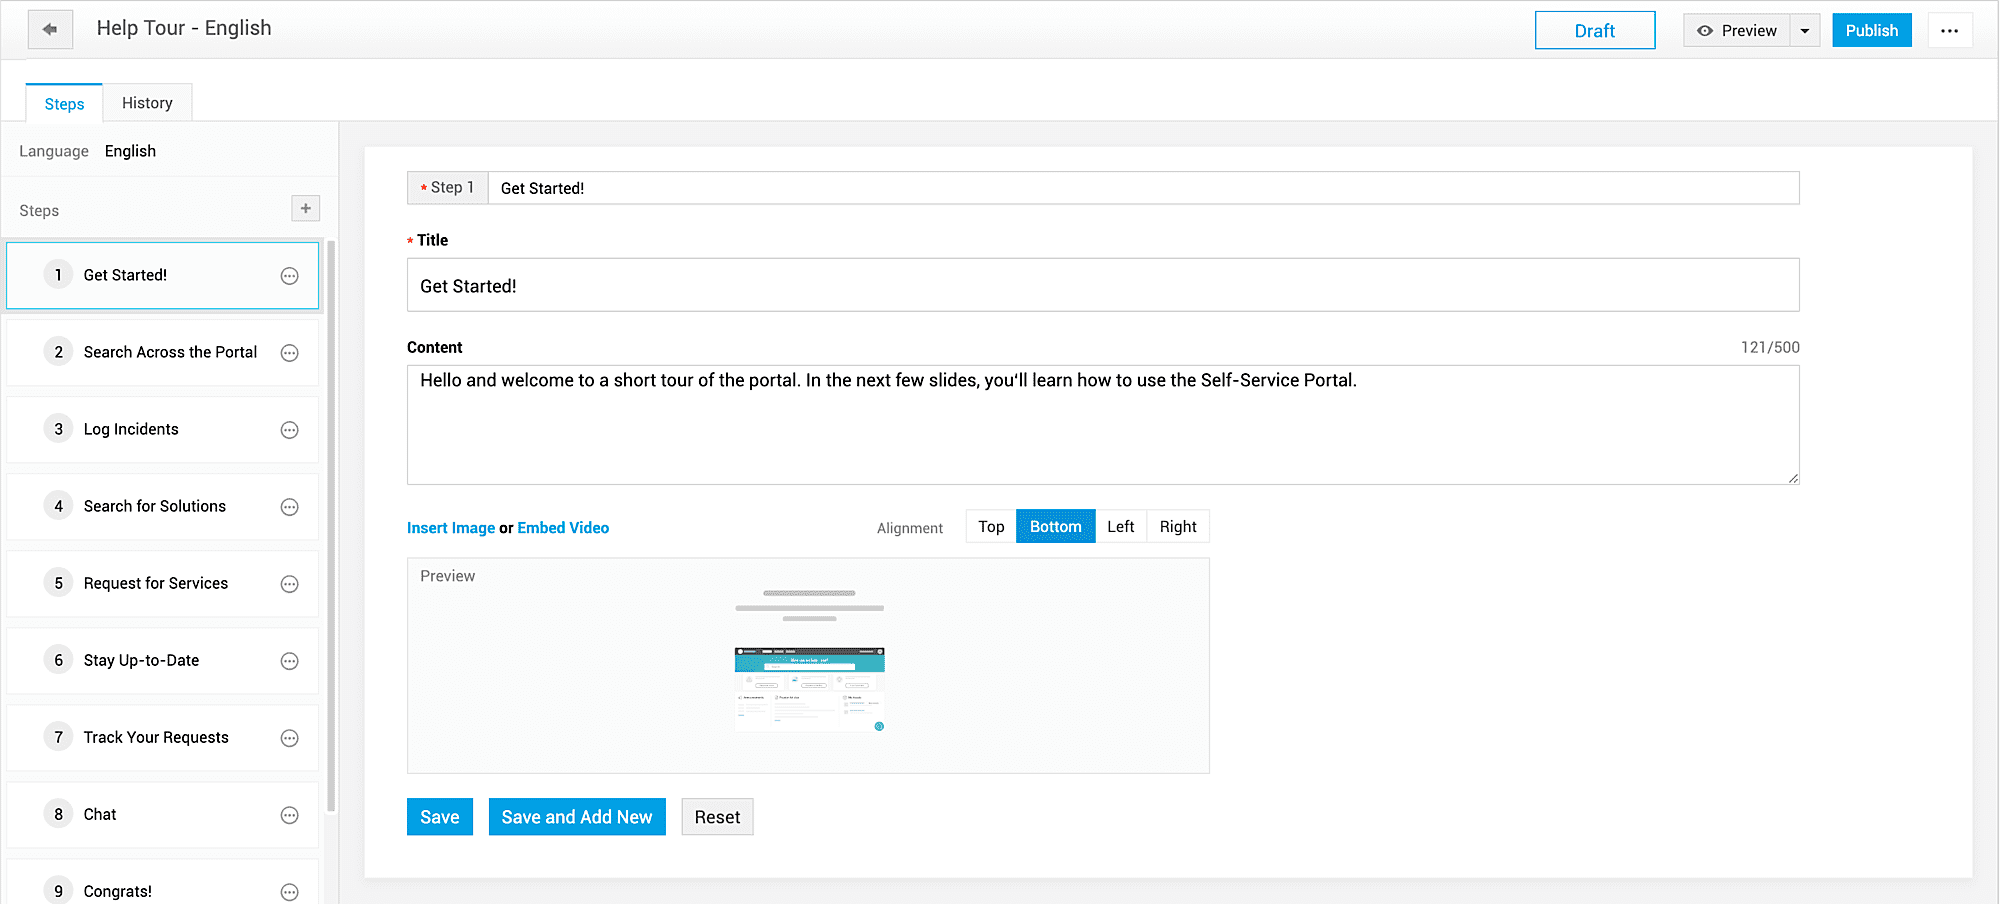The image size is (2000, 904).
Task: Add a new step with plus icon
Action: pyautogui.click(x=305, y=208)
